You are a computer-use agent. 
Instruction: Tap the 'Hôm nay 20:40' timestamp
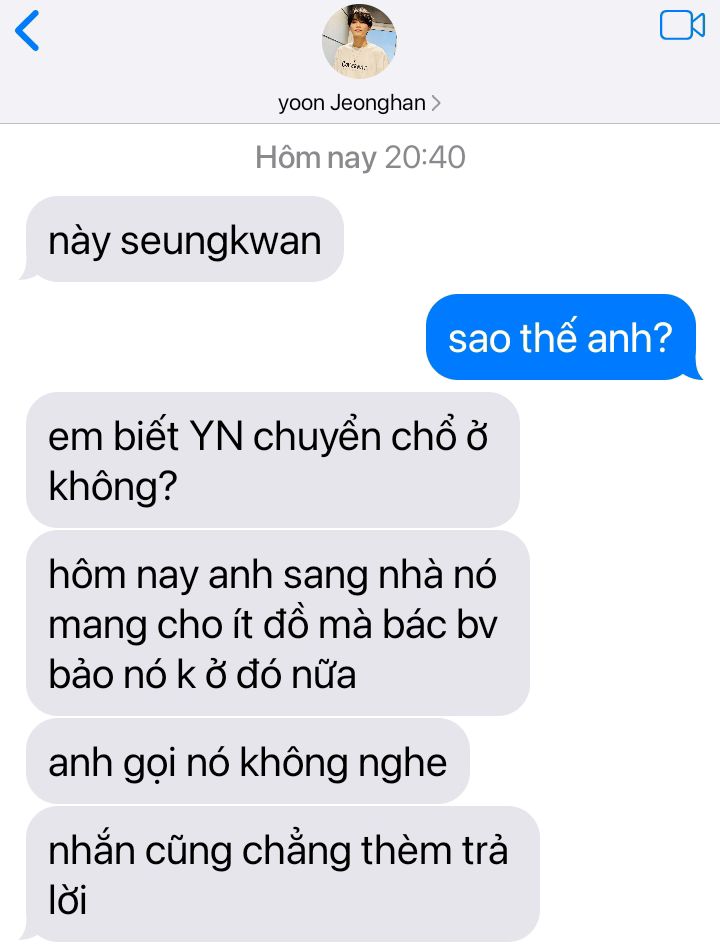(360, 157)
